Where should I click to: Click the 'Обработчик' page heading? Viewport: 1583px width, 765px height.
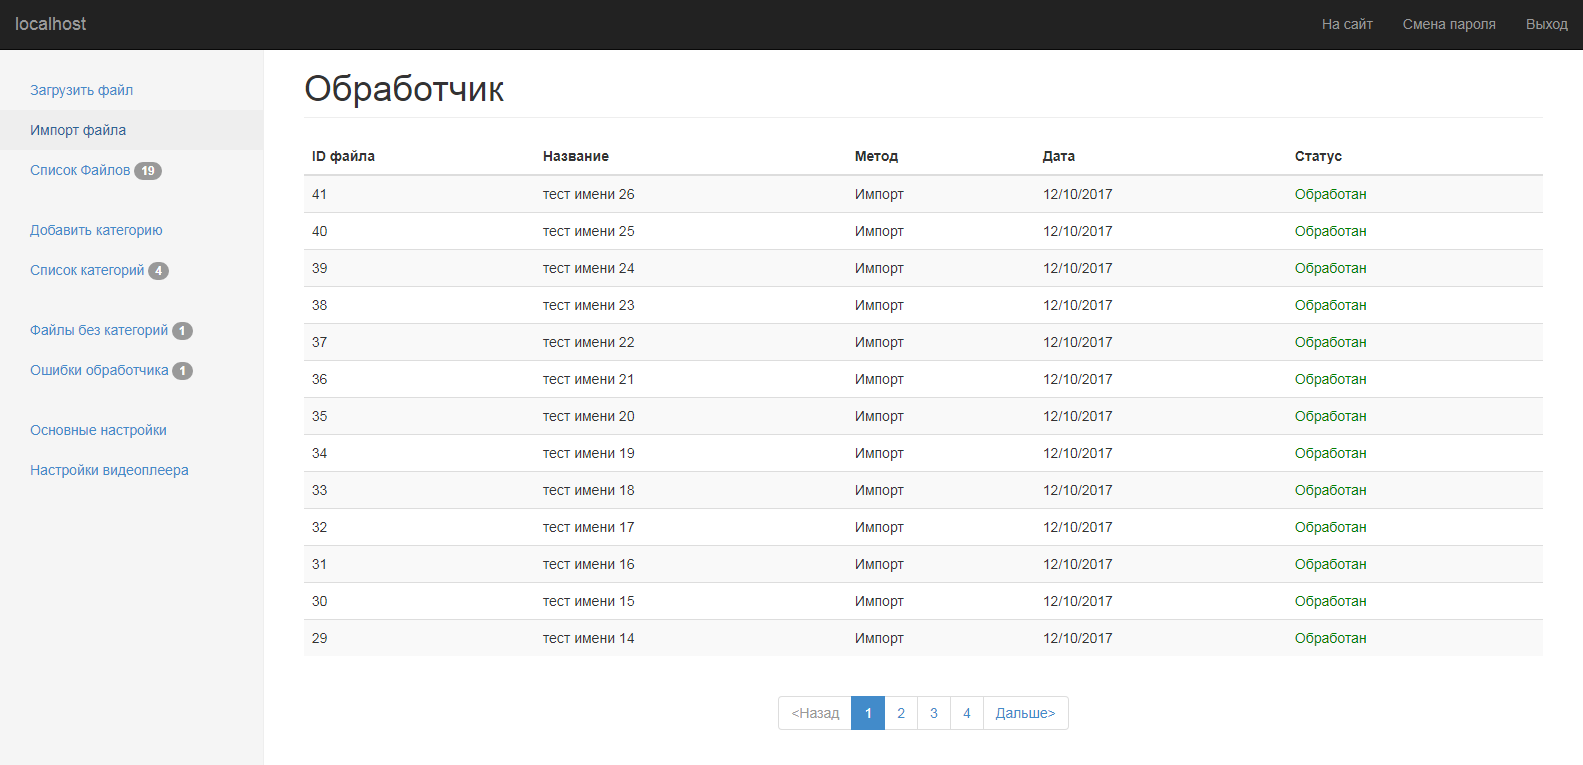click(x=404, y=89)
